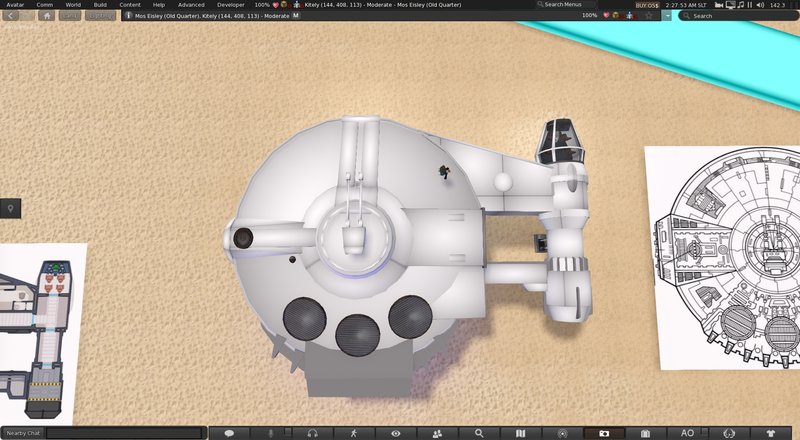Image resolution: width=800 pixels, height=440 pixels.
Task: Click the FPS value 142.3
Action: [778, 5]
